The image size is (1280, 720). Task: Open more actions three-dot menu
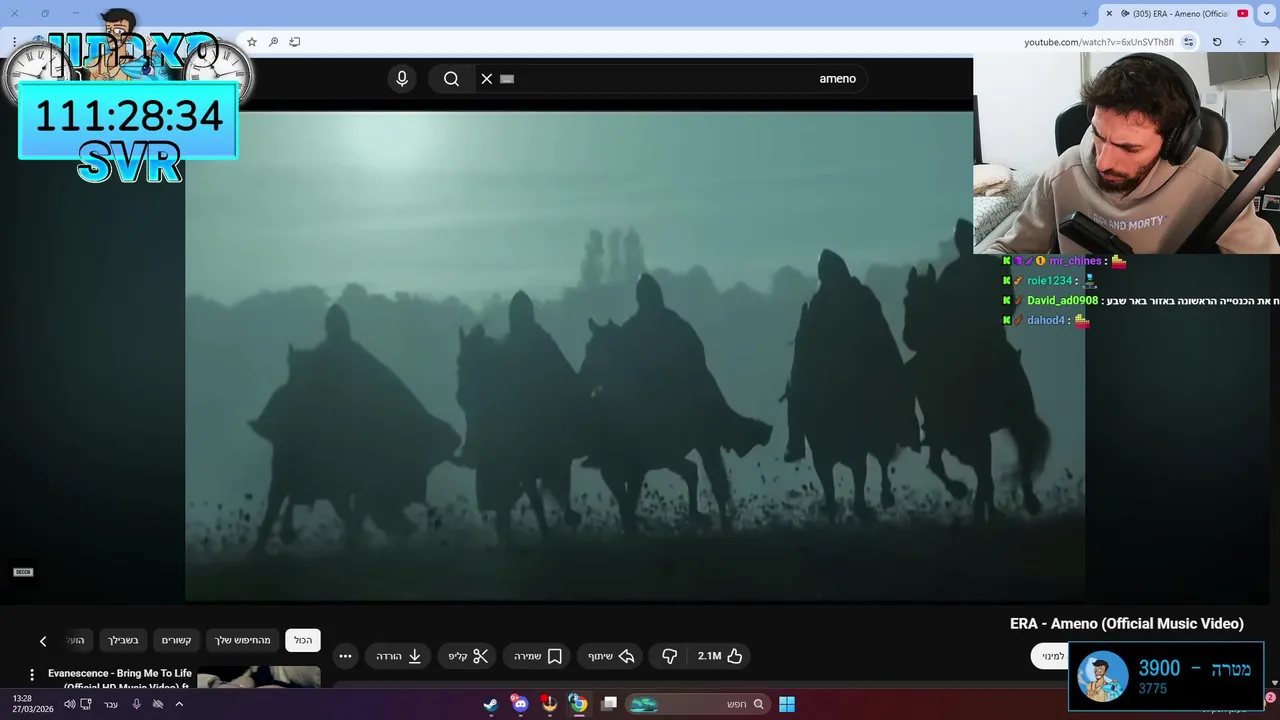345,656
